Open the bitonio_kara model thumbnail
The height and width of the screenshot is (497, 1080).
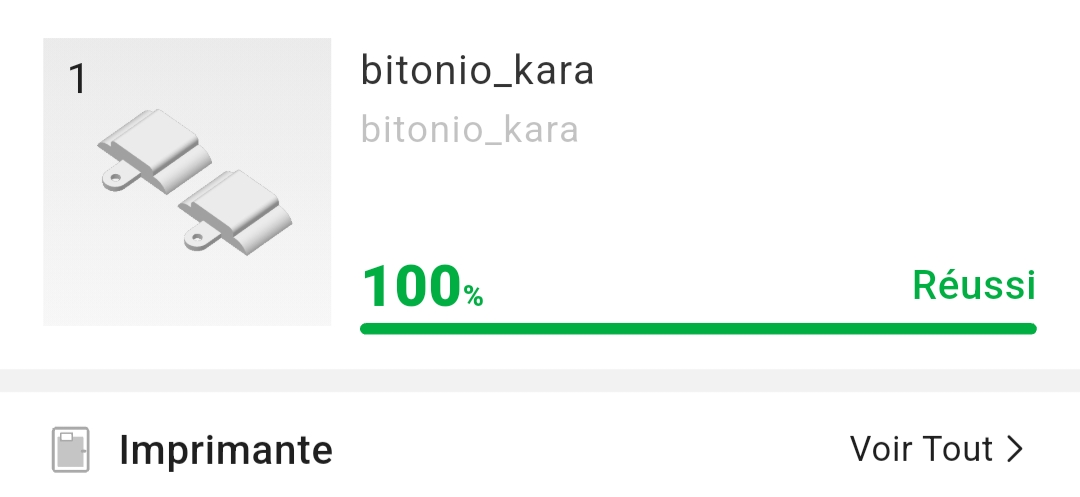coord(187,181)
